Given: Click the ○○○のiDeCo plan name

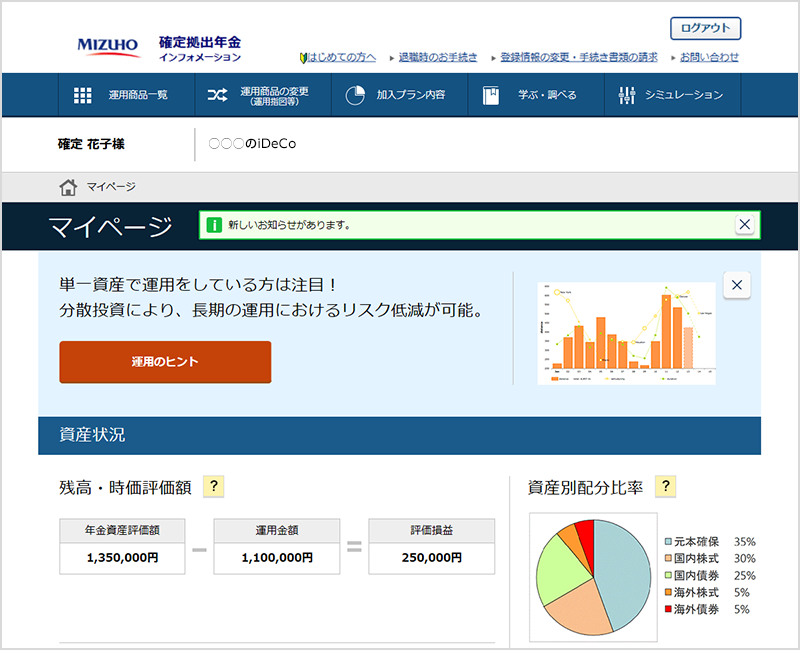Looking at the screenshot, I should click(253, 144).
